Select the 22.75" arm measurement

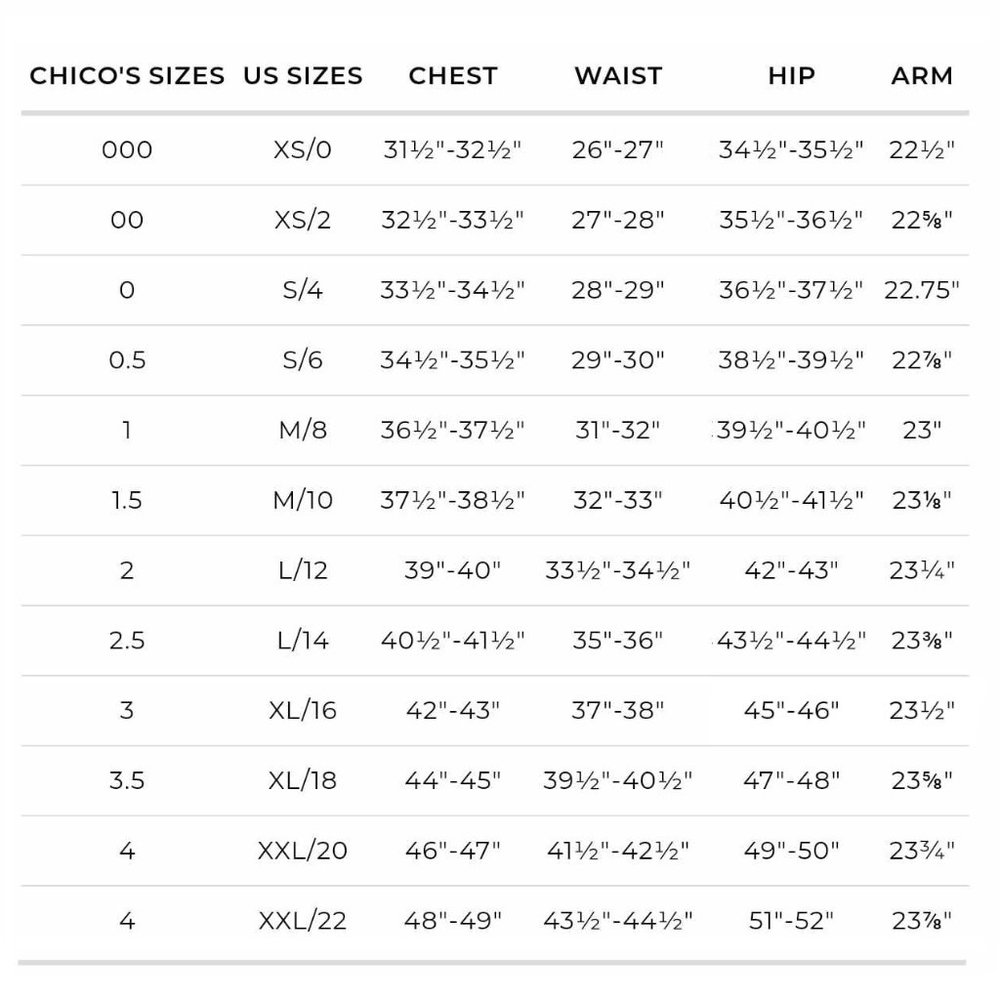pos(922,290)
